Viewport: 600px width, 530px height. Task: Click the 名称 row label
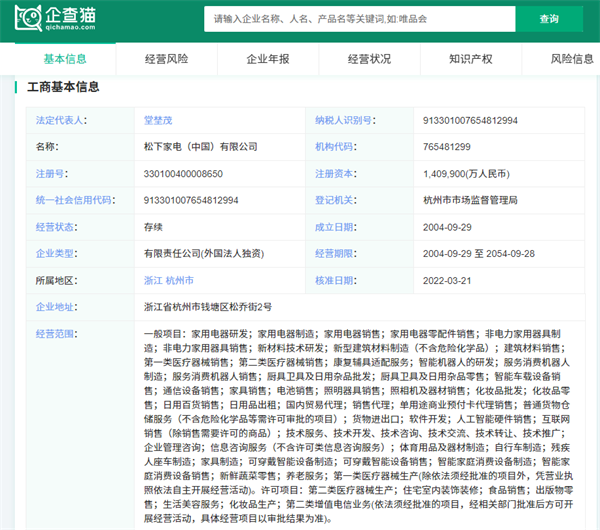tap(47, 147)
